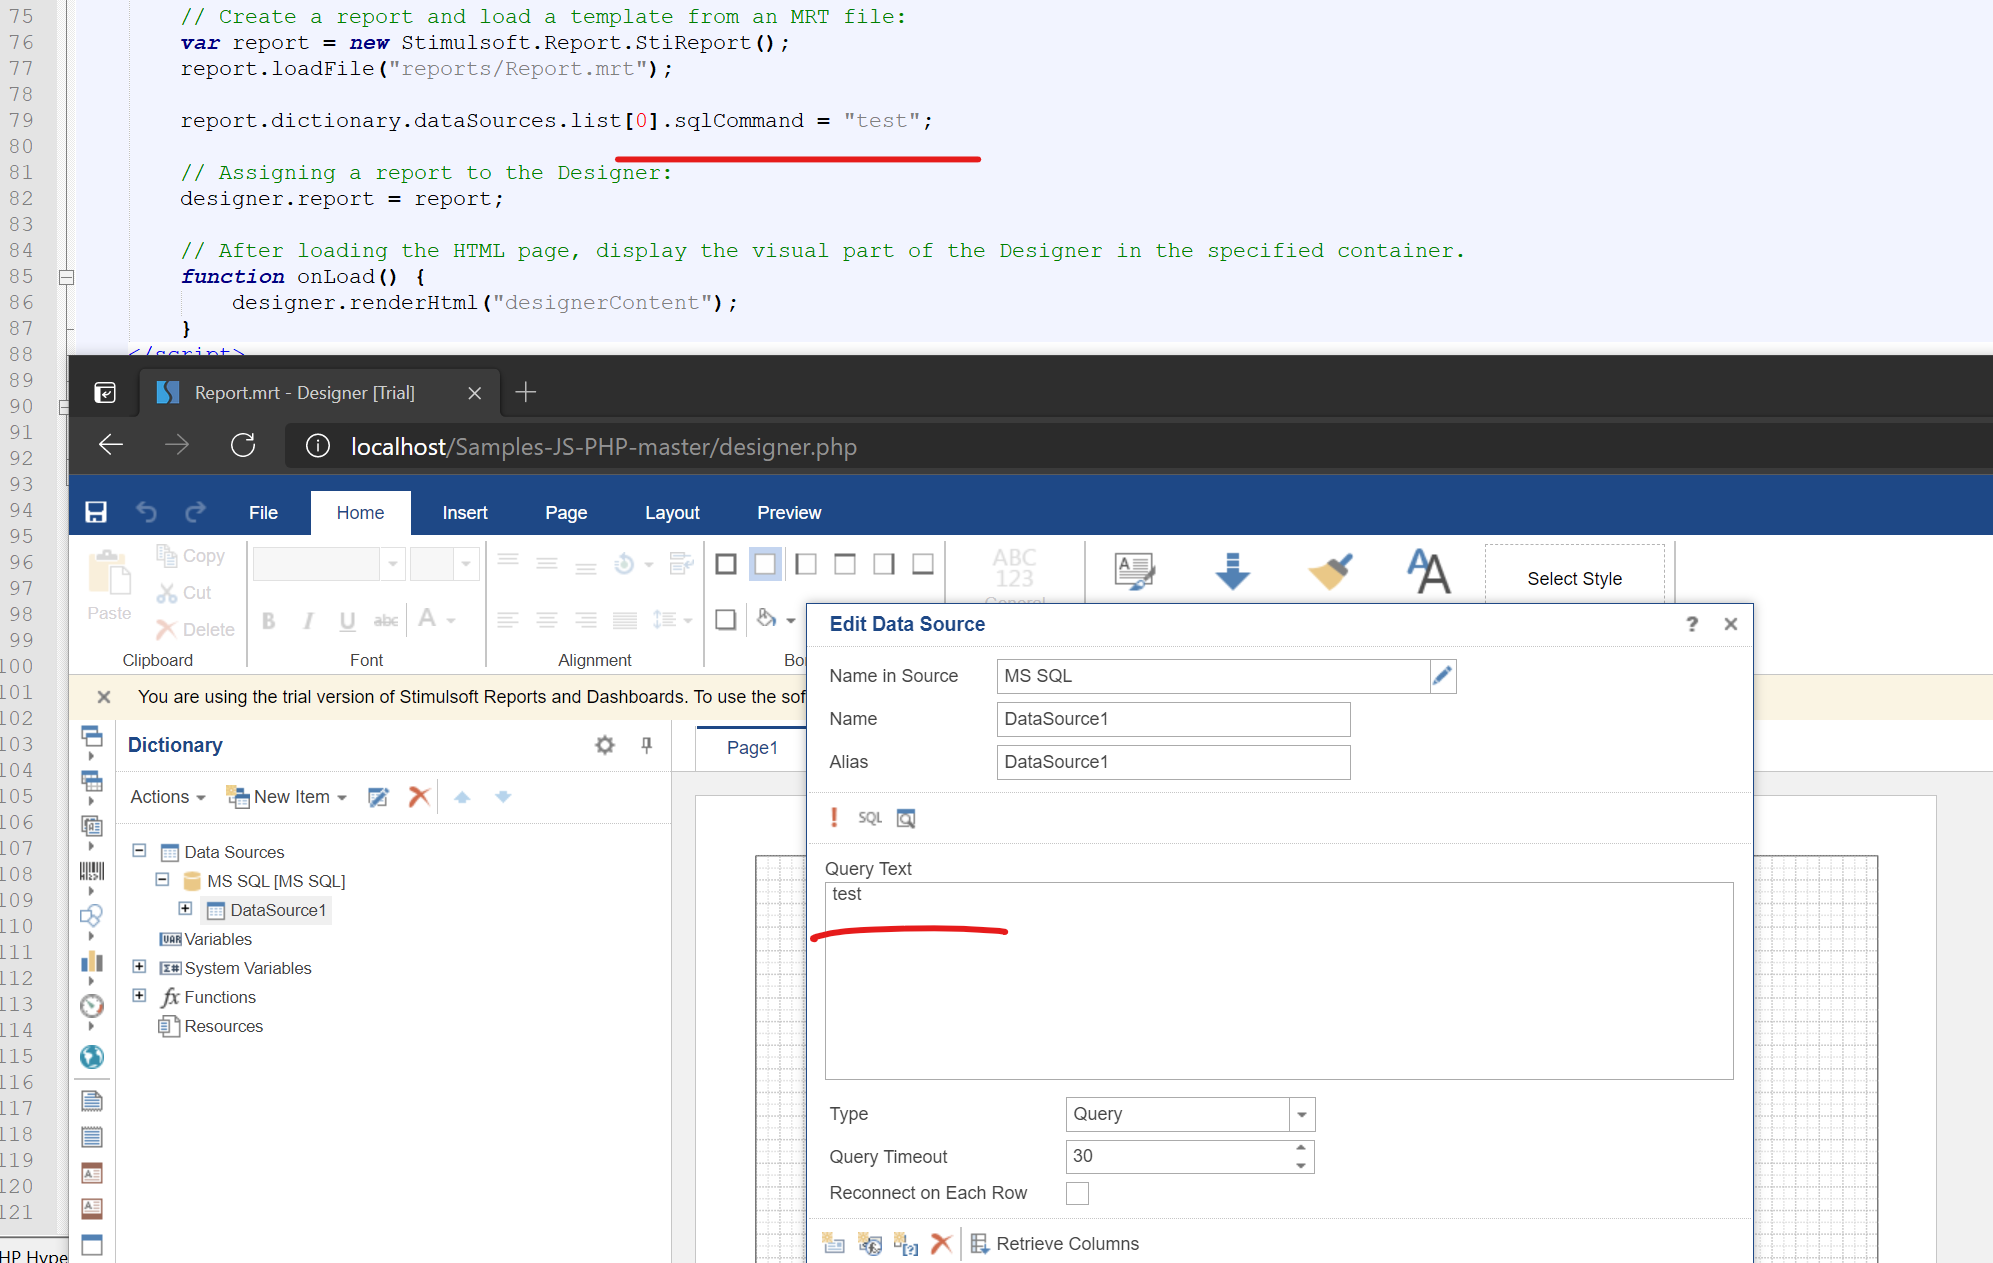Increase the Query Timeout stepper value

pyautogui.click(x=1300, y=1148)
